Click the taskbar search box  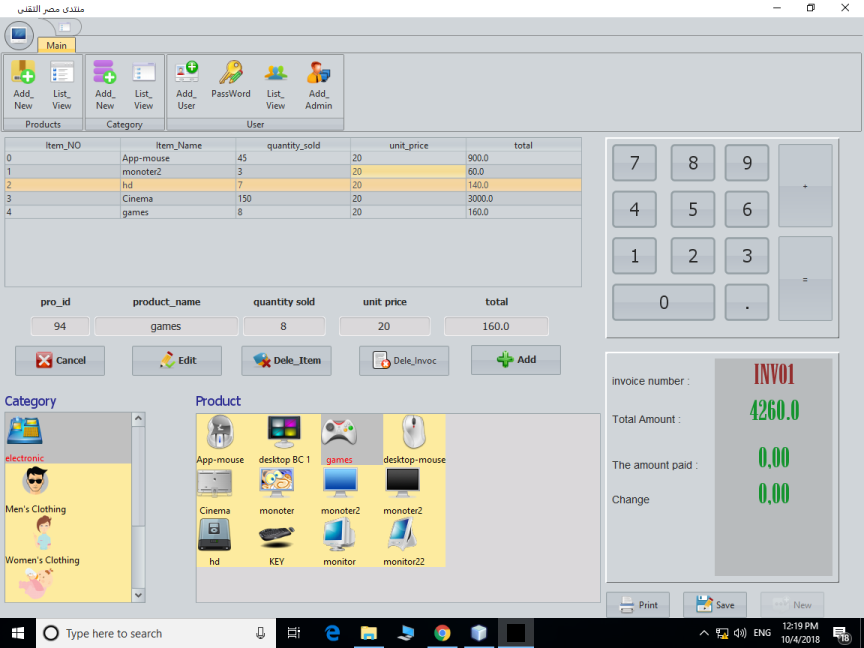(156, 633)
